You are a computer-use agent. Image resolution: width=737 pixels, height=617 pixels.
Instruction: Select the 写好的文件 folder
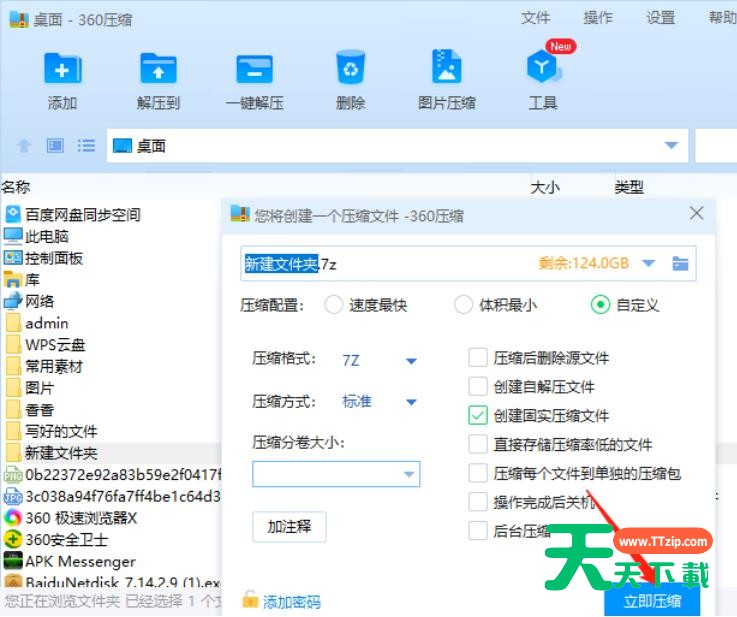click(51, 431)
